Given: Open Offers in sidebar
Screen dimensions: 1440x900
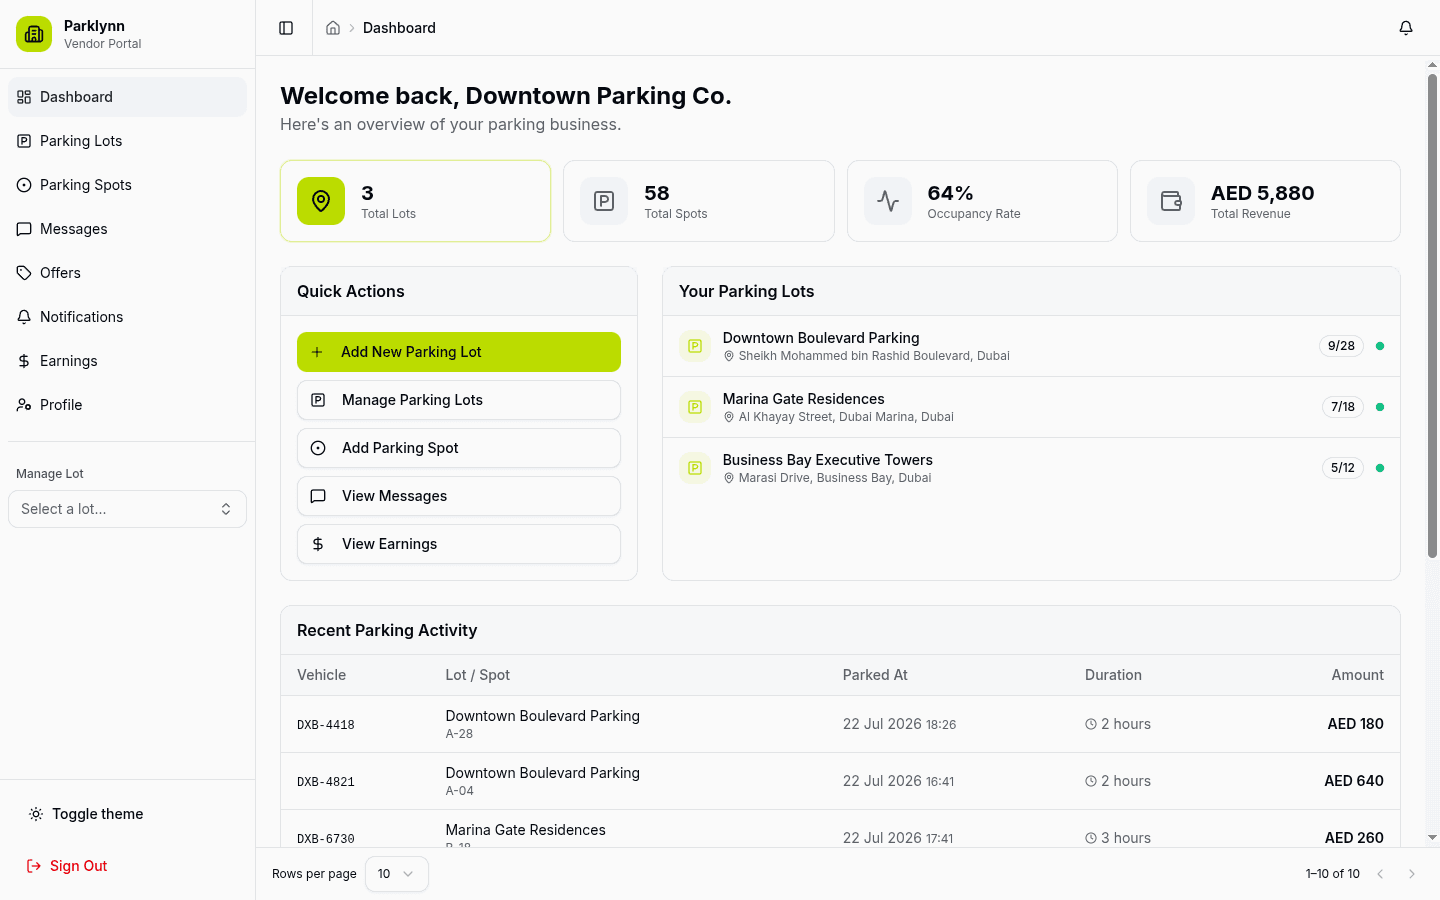Looking at the screenshot, I should coord(127,273).
